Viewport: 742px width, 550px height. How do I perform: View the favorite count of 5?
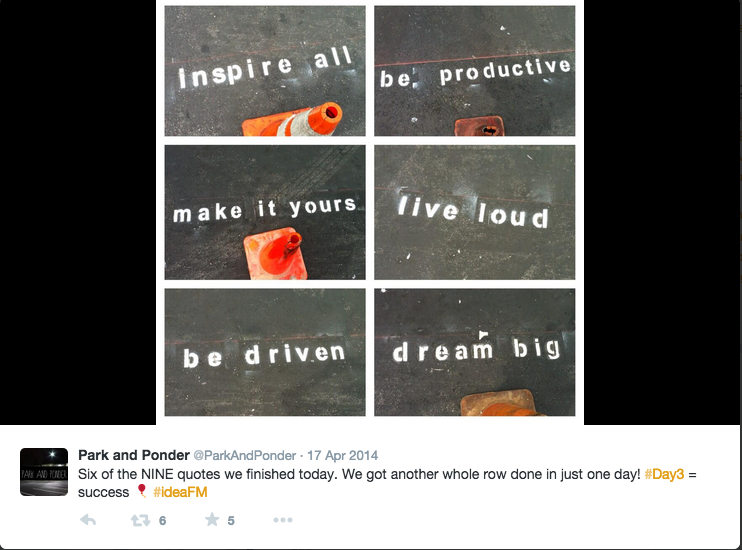tap(231, 520)
